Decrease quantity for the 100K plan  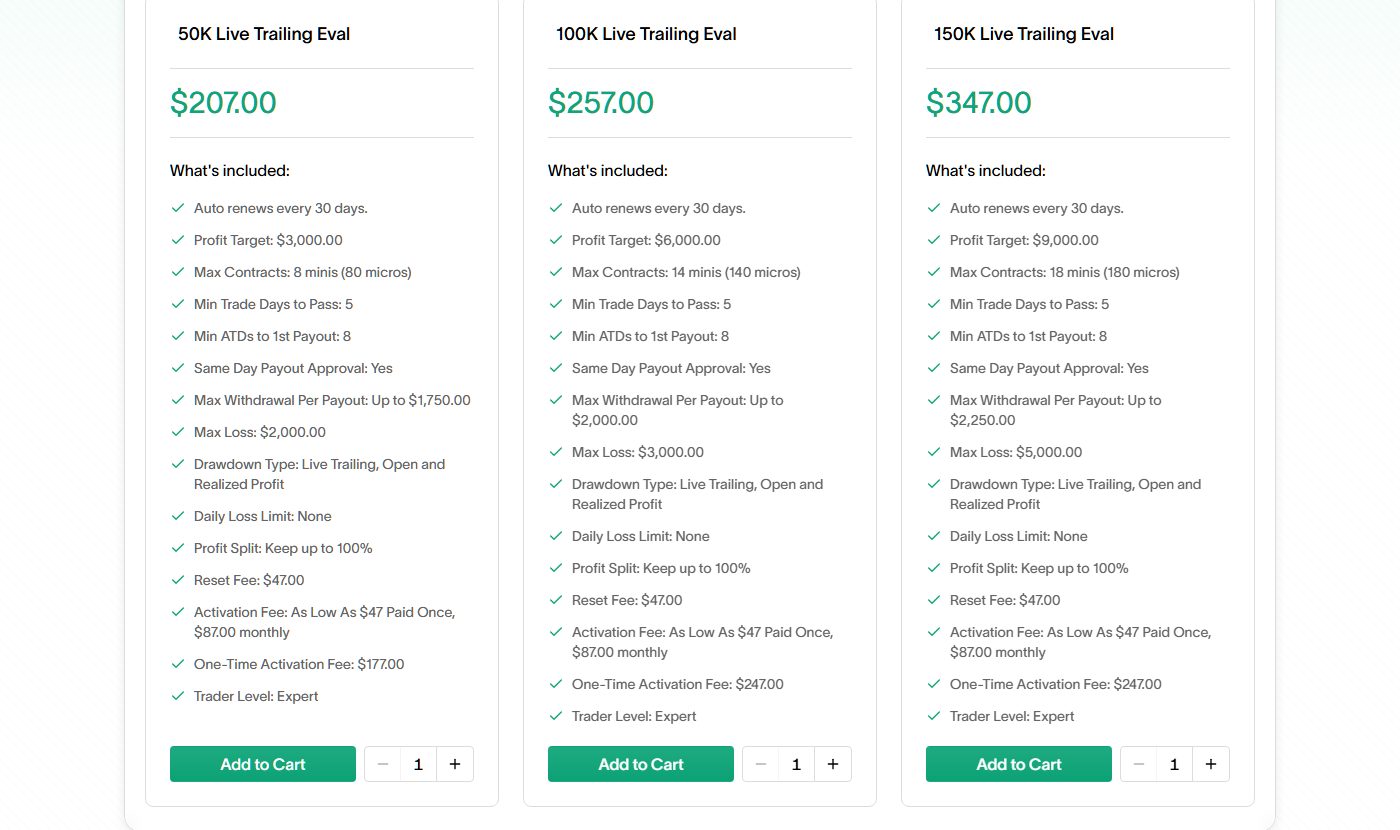click(761, 764)
